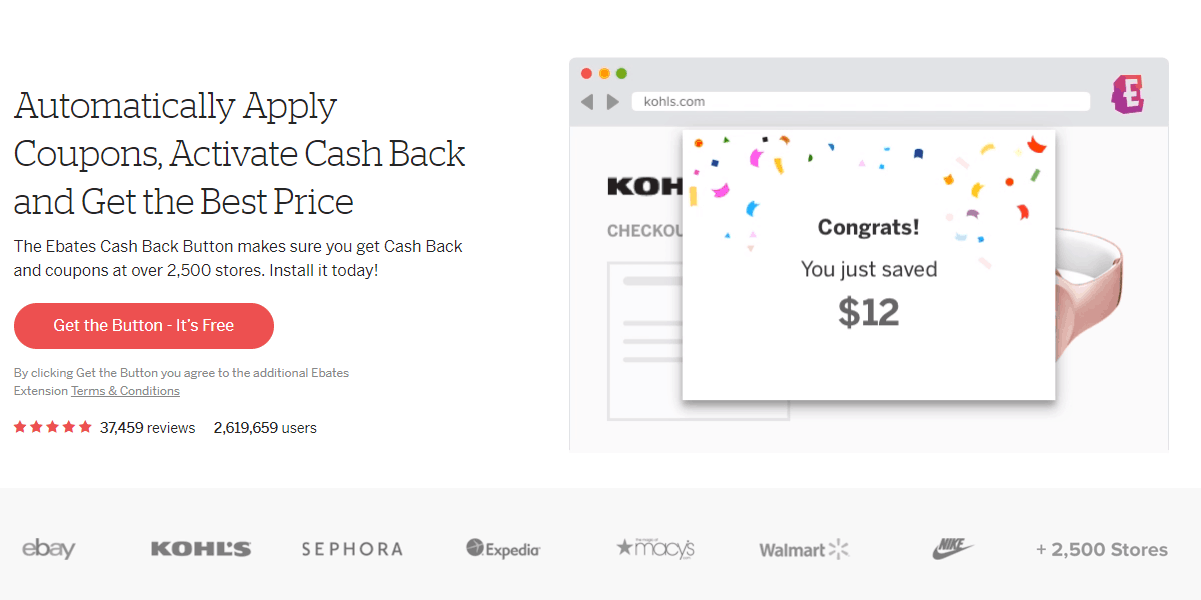Select the Walmart store logo

point(803,548)
